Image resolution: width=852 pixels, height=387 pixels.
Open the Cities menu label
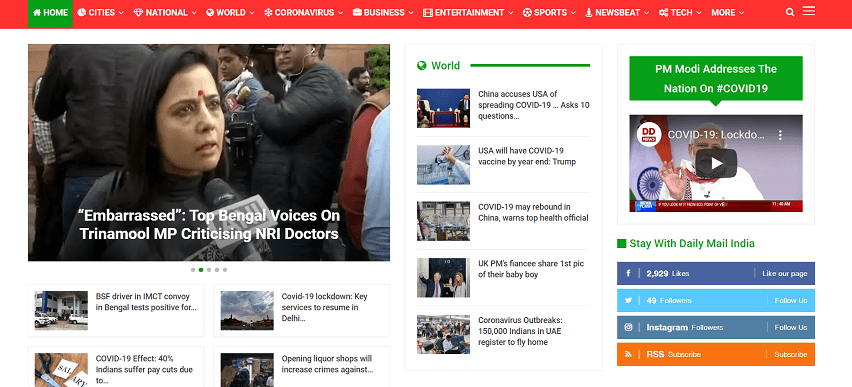(x=102, y=13)
